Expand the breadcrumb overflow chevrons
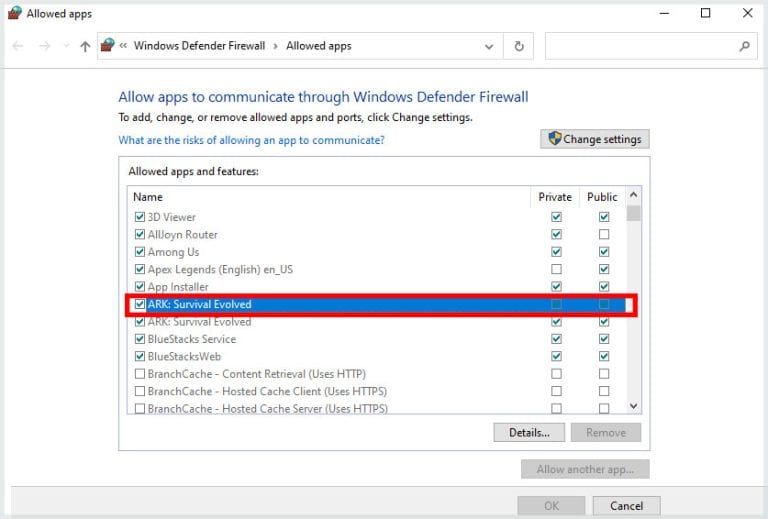 tap(123, 46)
